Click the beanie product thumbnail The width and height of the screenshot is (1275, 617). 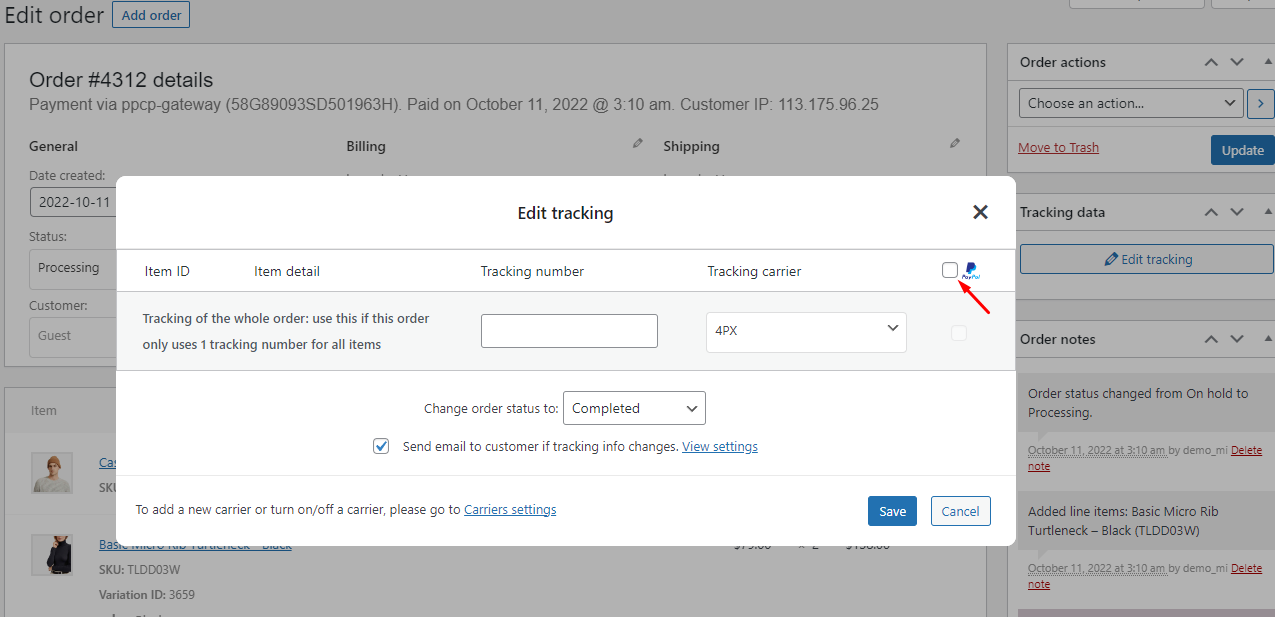(x=52, y=472)
